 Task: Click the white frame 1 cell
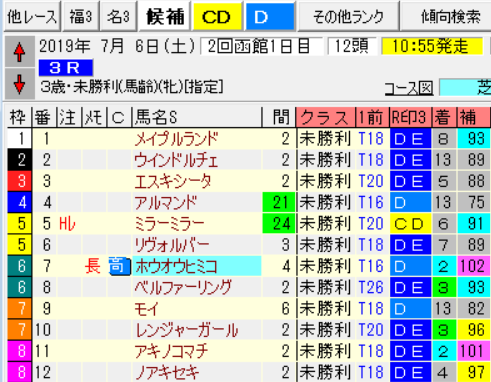(x=19, y=139)
